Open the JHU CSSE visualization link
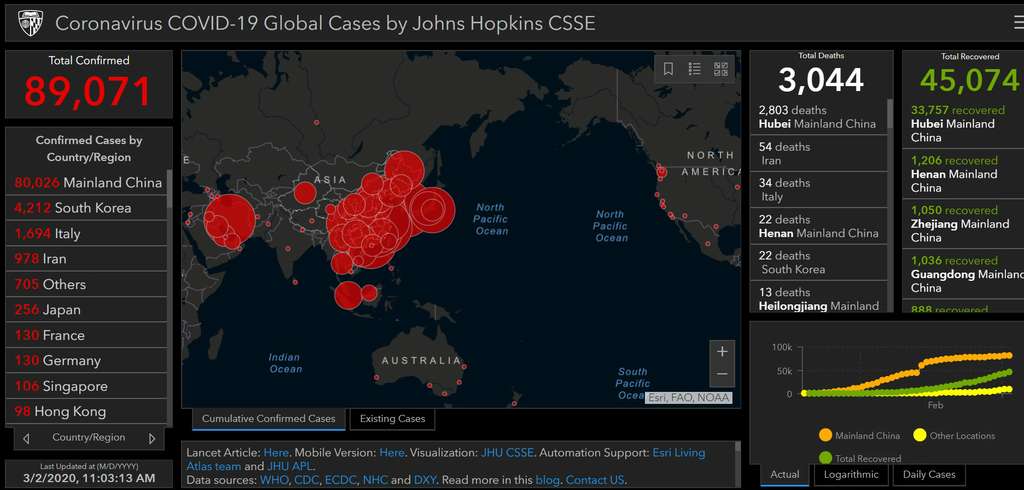This screenshot has height=490, width=1024. pyautogui.click(x=507, y=452)
